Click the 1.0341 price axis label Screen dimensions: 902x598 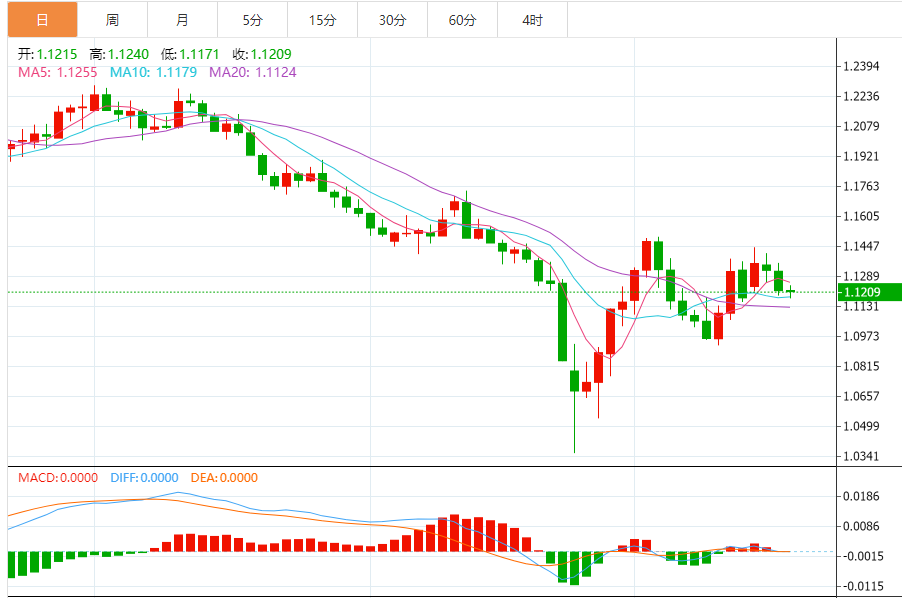tap(861, 456)
